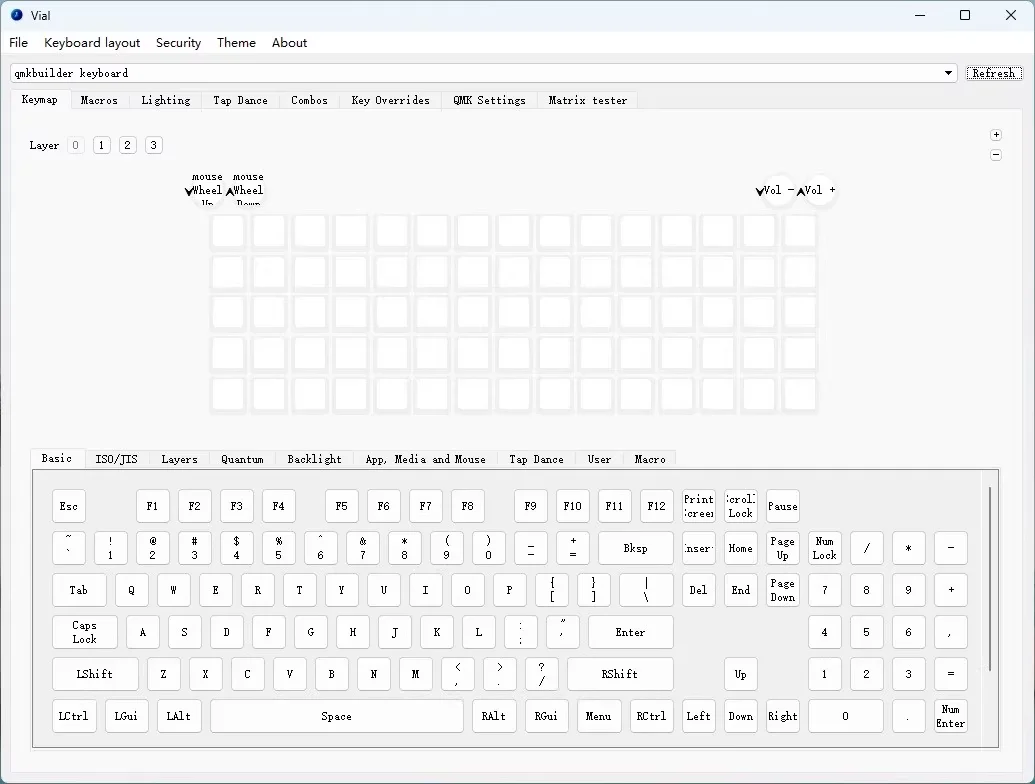Screen dimensions: 1035x784
Task: Select the Vol - encoder key
Action: point(777,190)
